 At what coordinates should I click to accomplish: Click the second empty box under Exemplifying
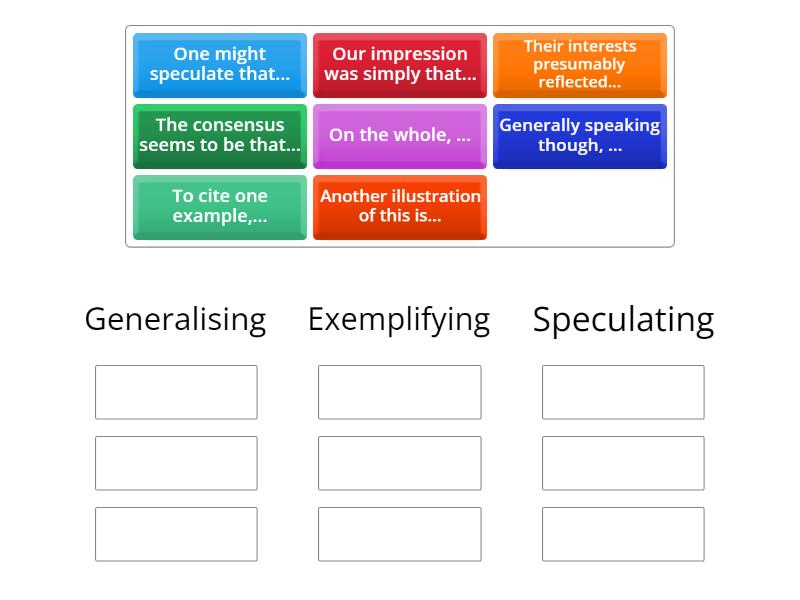(x=400, y=463)
